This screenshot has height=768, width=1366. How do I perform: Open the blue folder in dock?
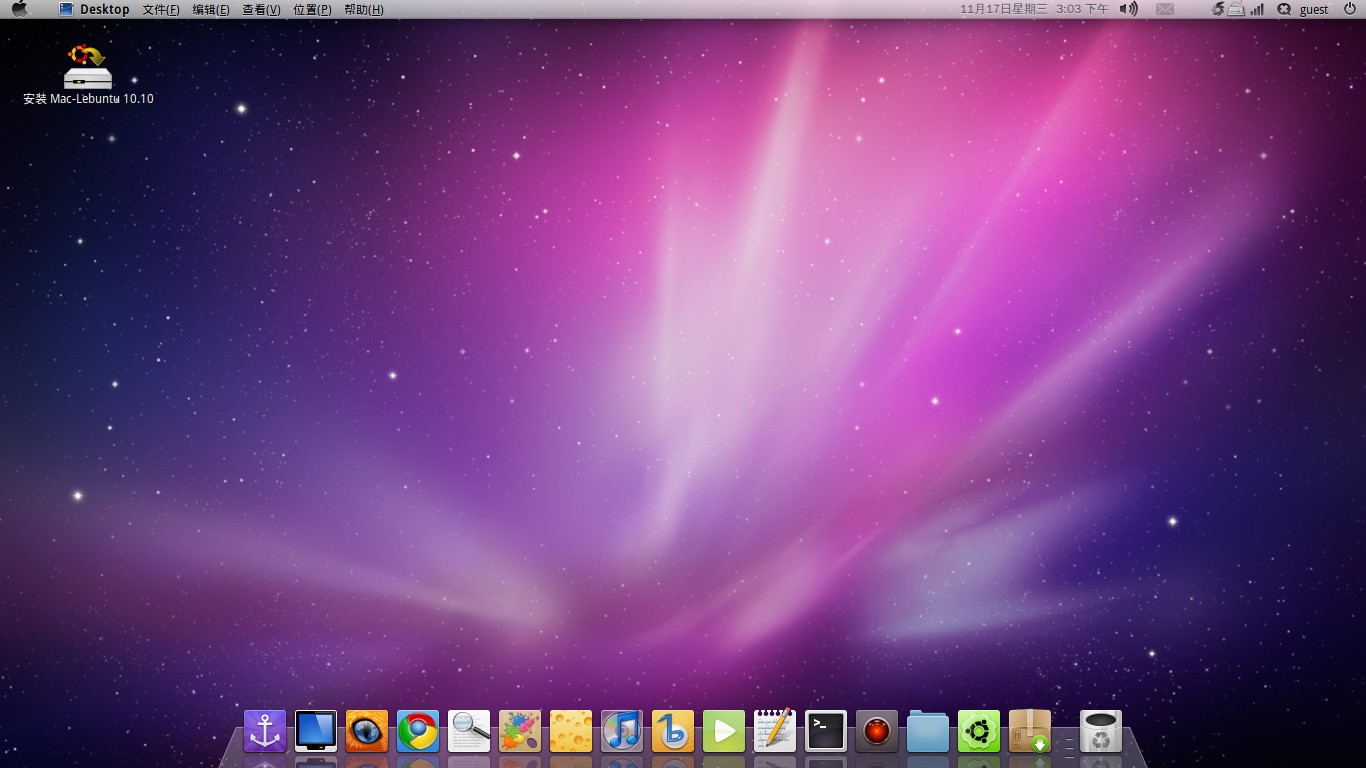(928, 731)
